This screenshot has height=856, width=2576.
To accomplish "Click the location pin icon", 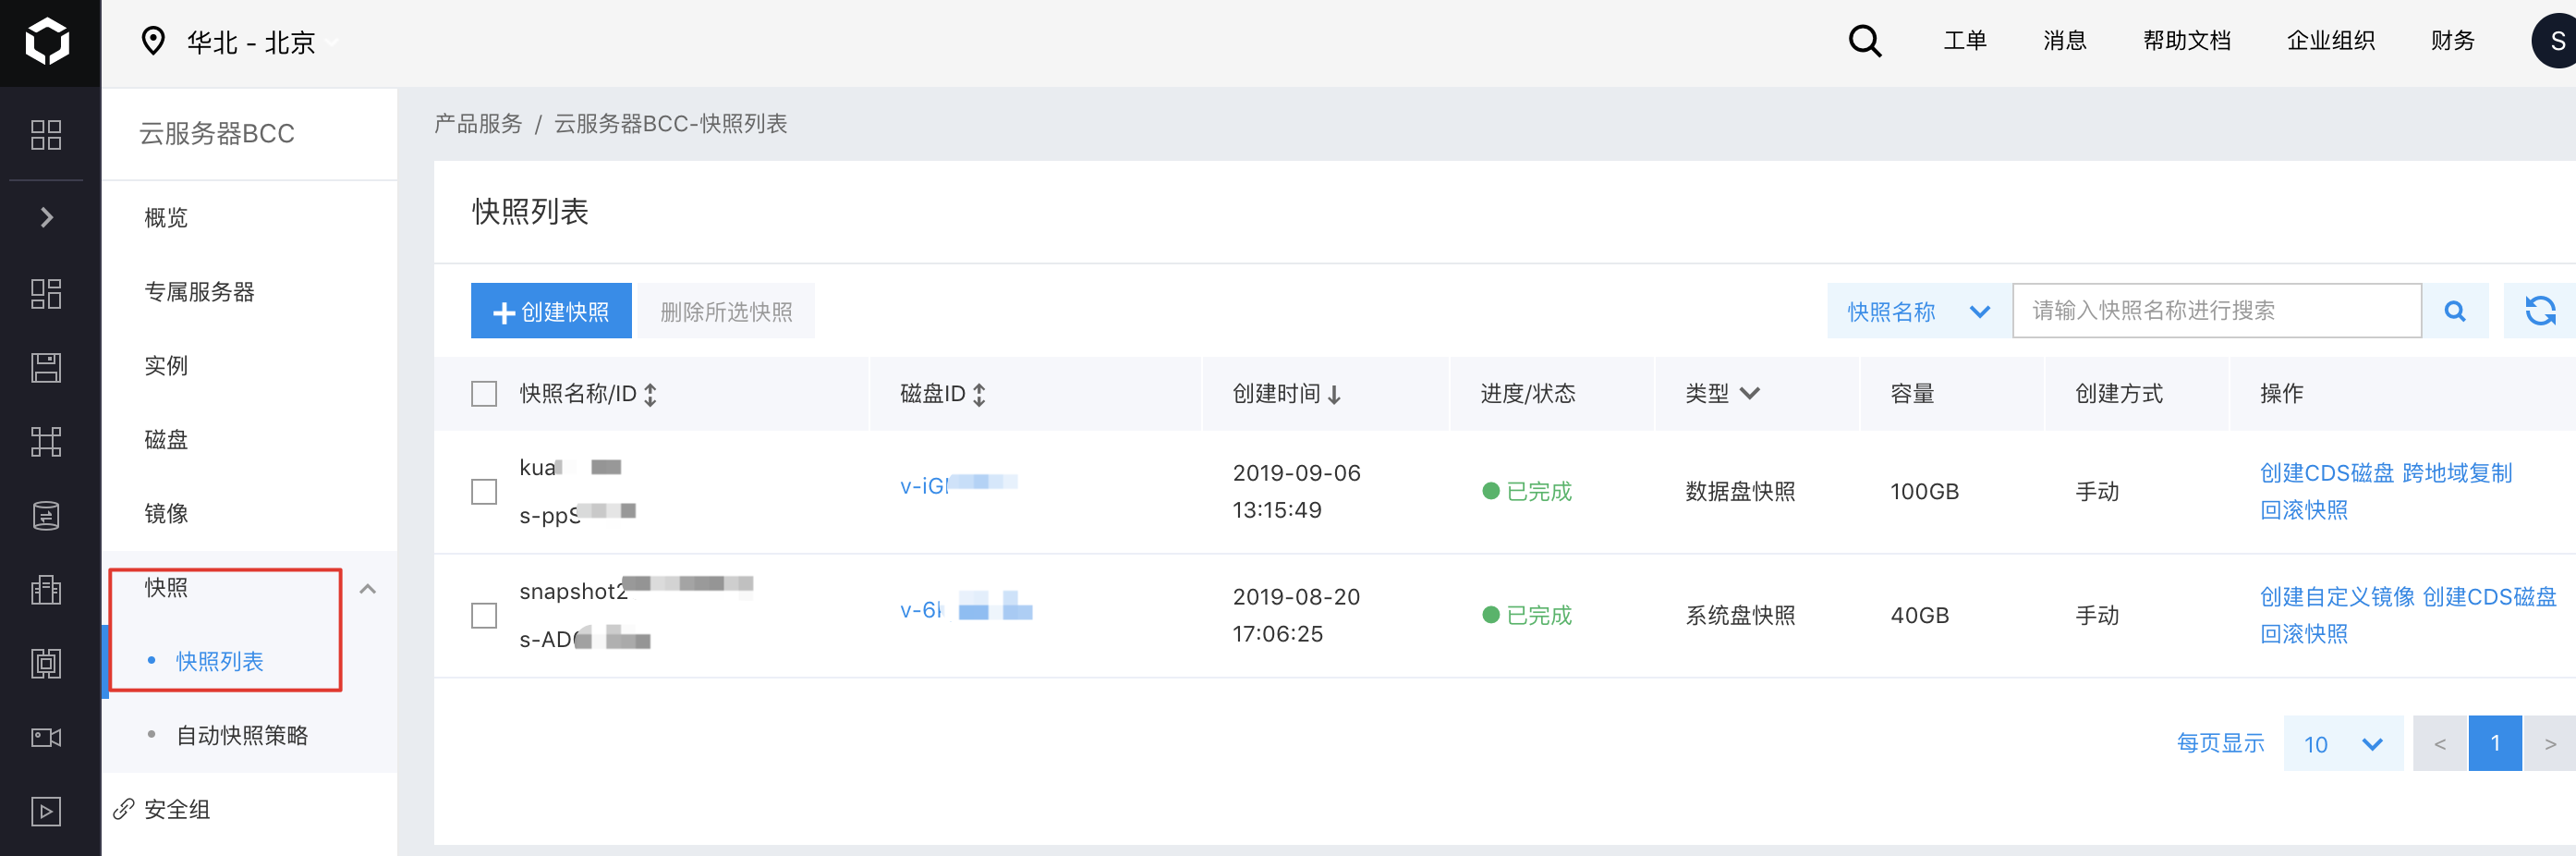I will click(x=153, y=41).
